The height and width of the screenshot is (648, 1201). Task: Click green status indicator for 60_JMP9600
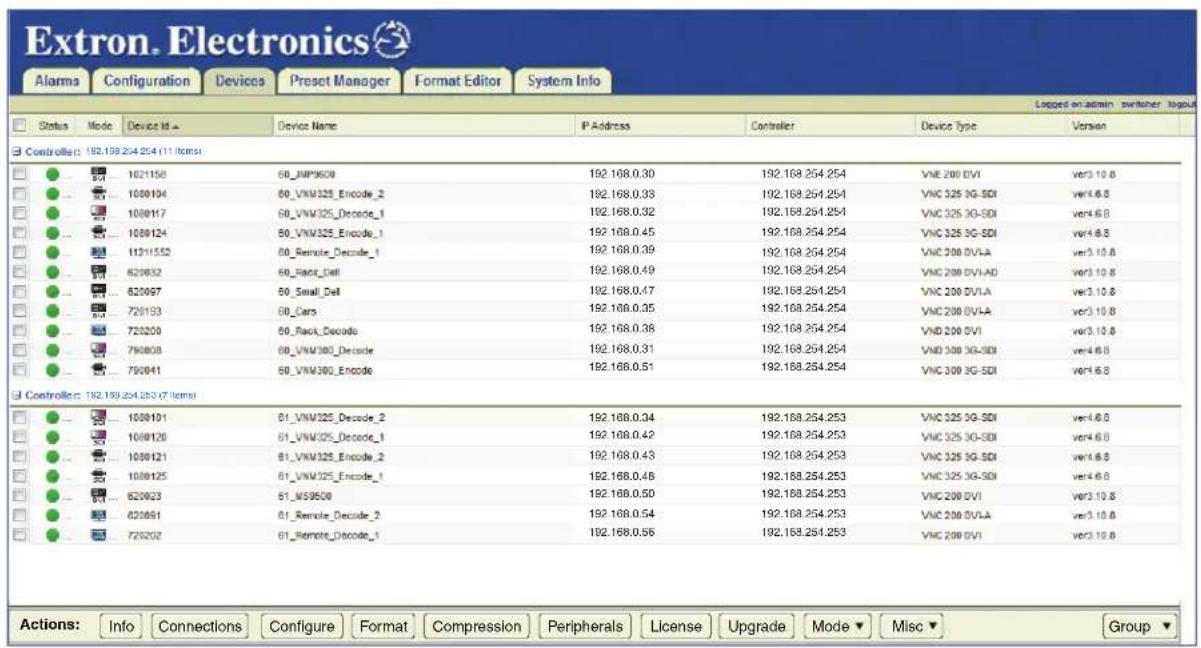[x=52, y=174]
